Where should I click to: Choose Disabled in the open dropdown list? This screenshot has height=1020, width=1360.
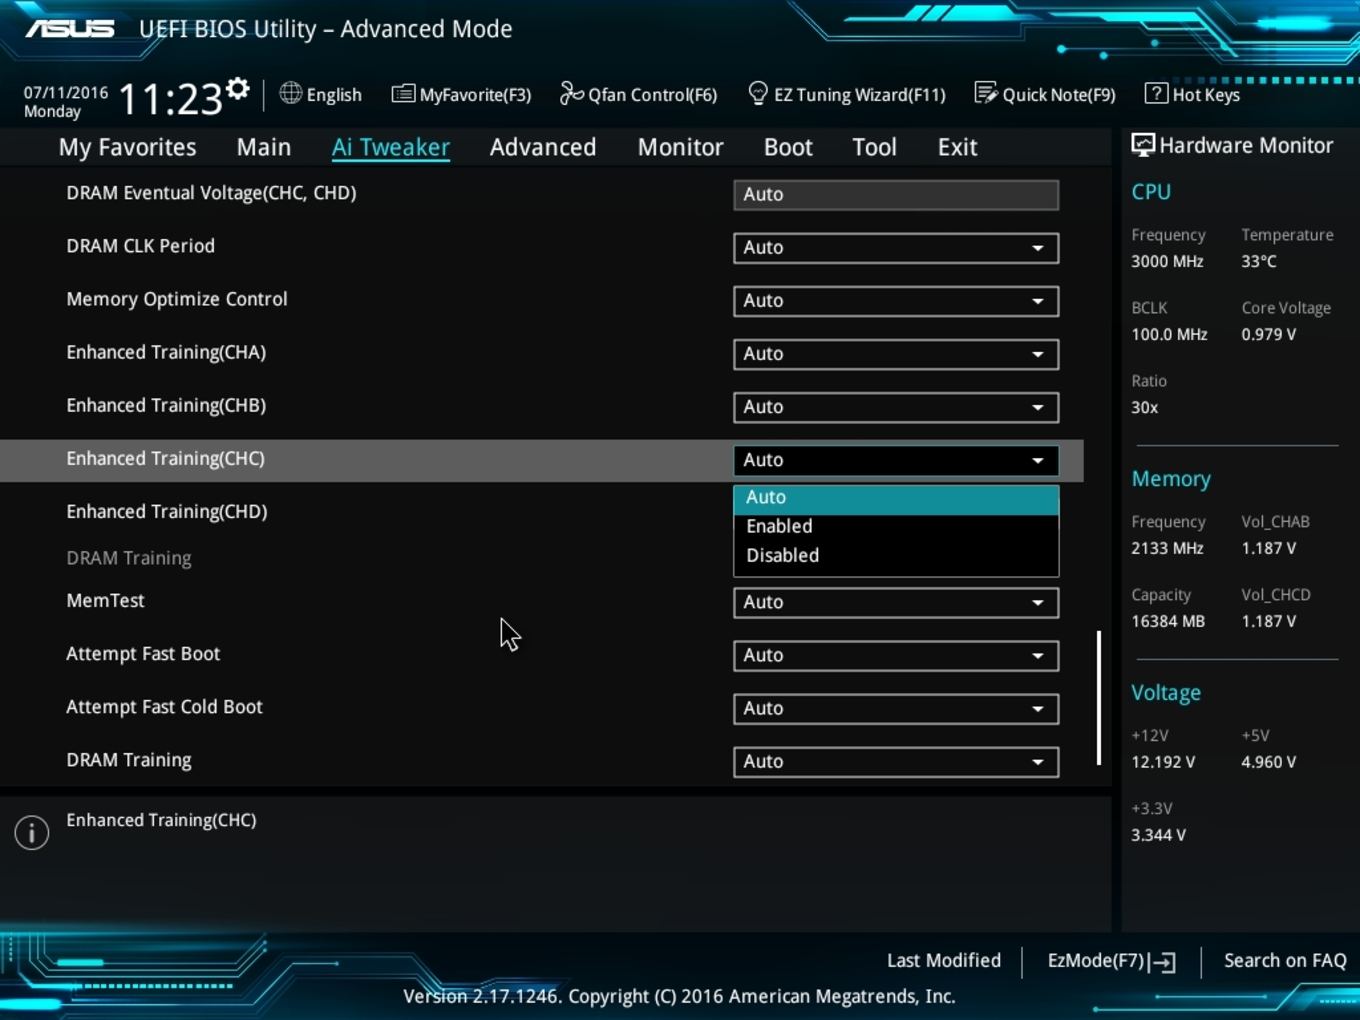896,555
